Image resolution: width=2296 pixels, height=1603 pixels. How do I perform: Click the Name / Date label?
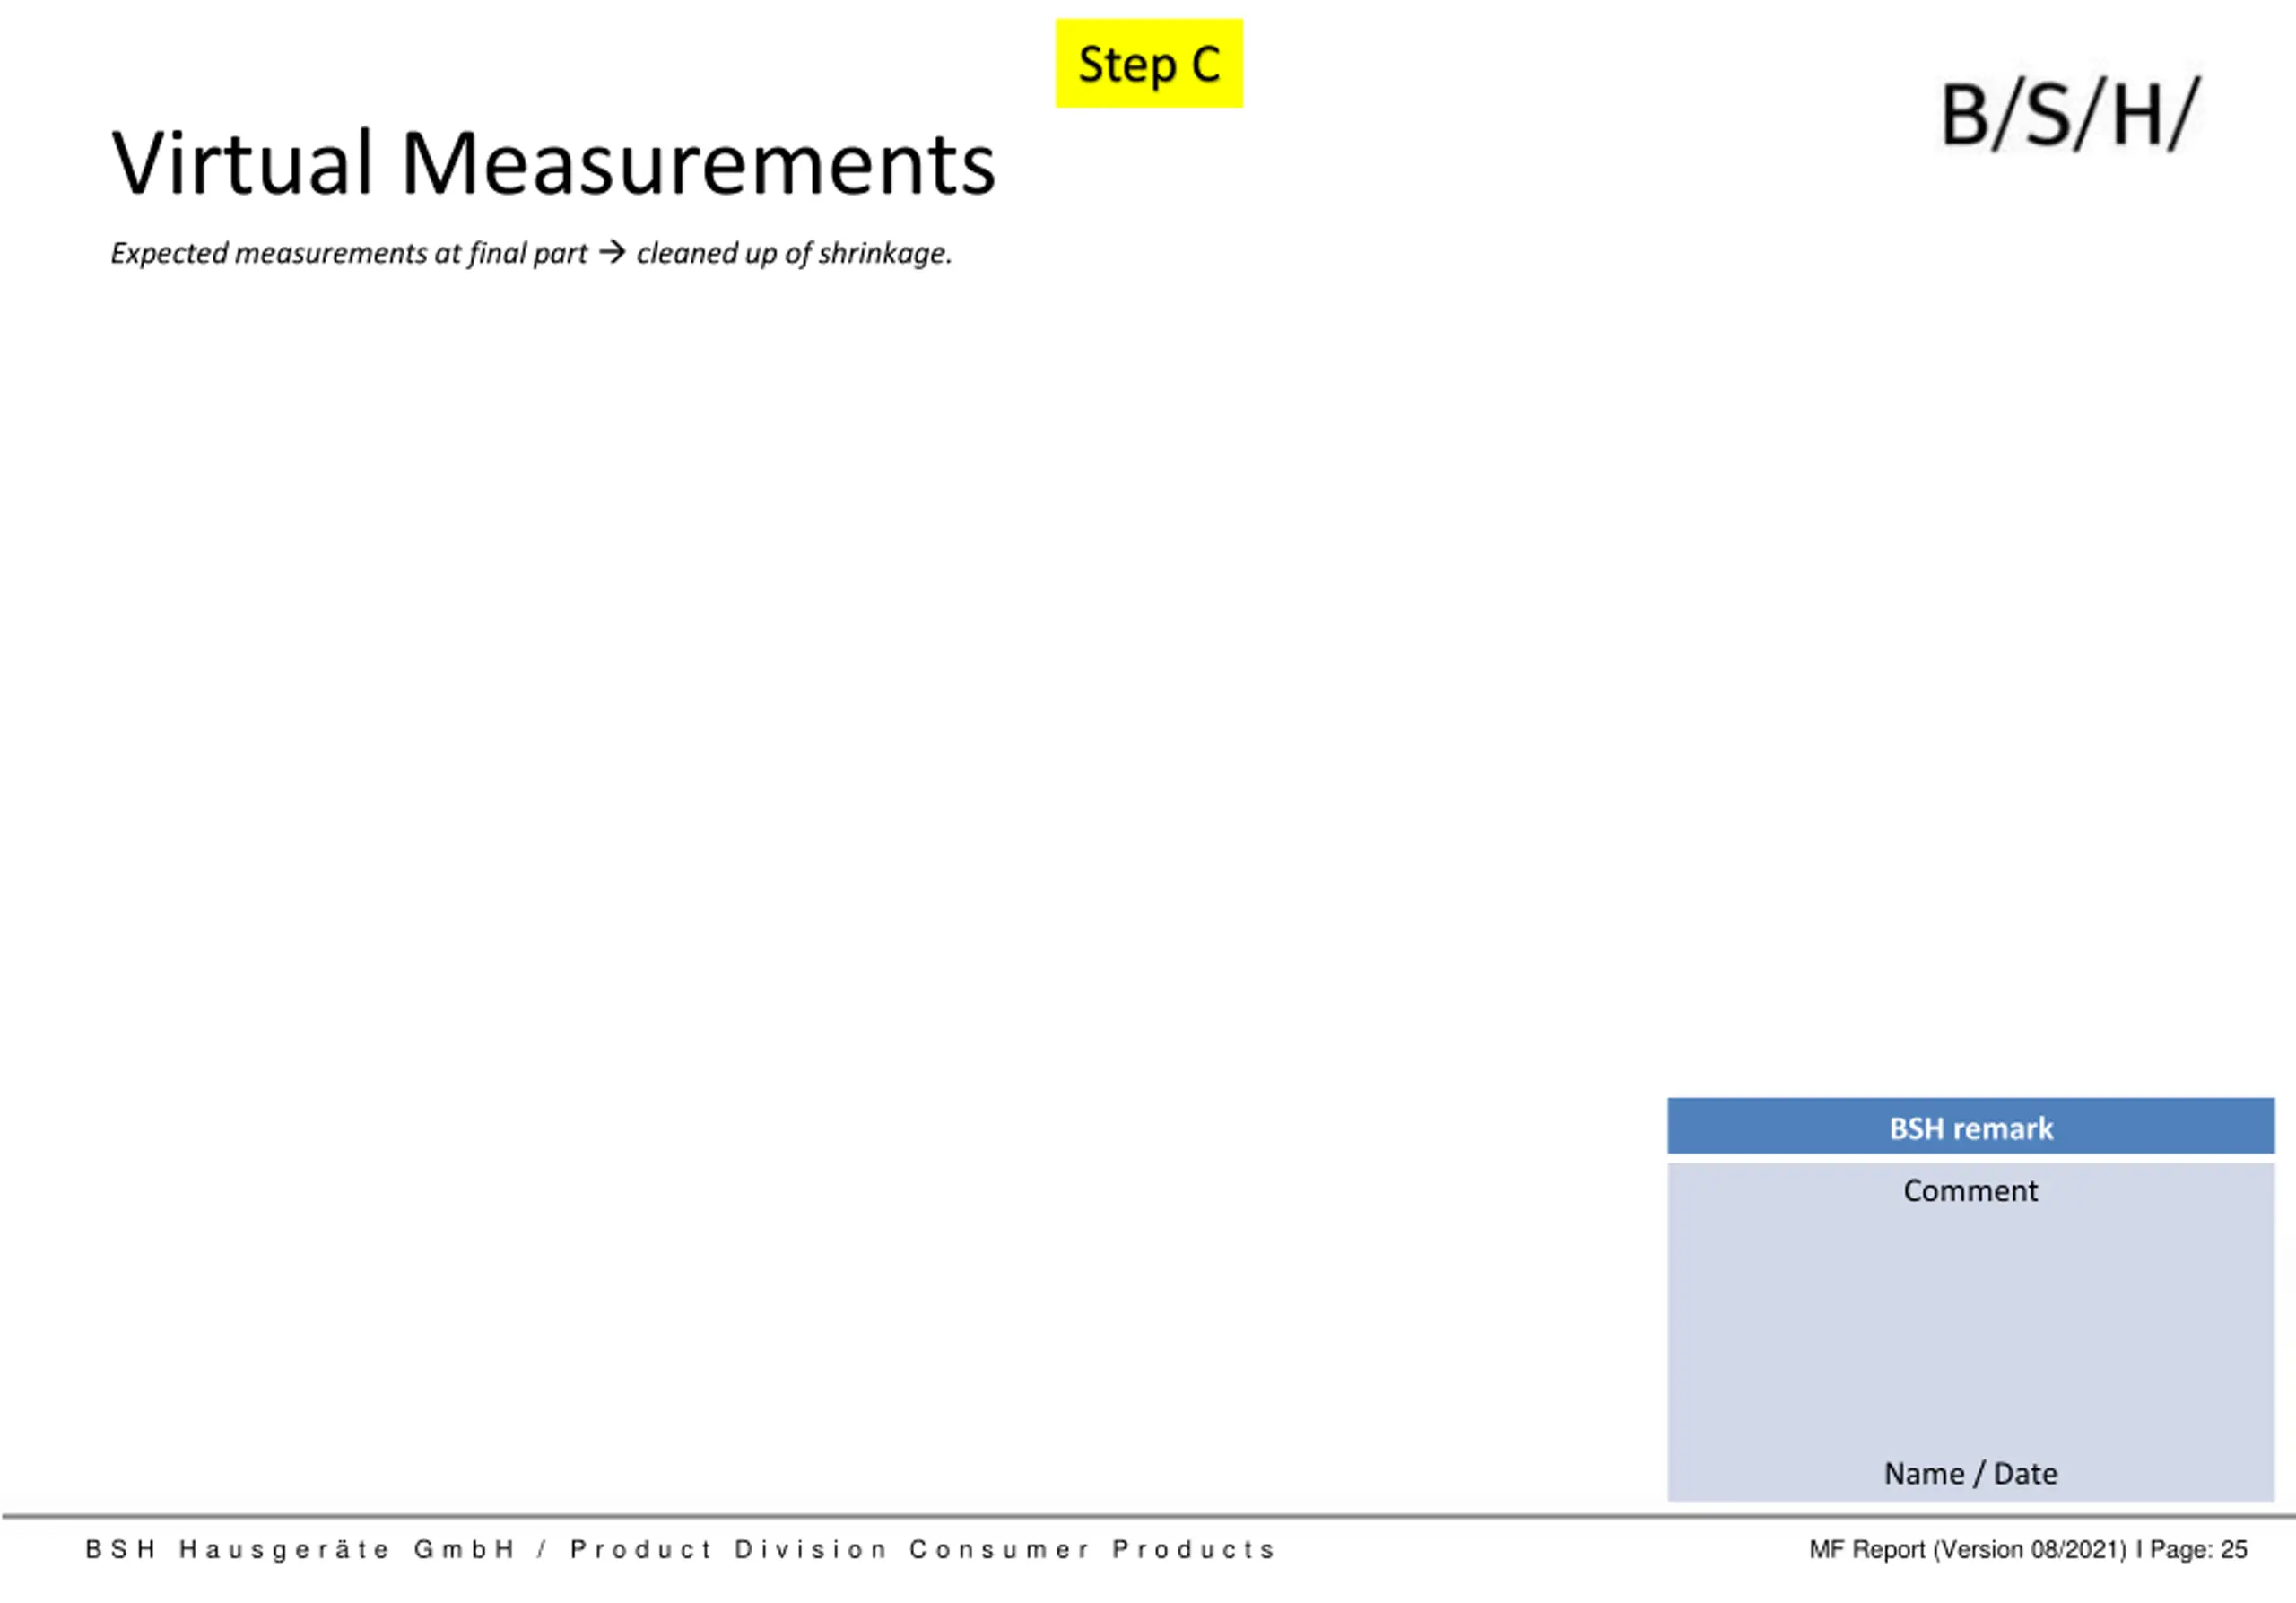pyautogui.click(x=1970, y=1473)
